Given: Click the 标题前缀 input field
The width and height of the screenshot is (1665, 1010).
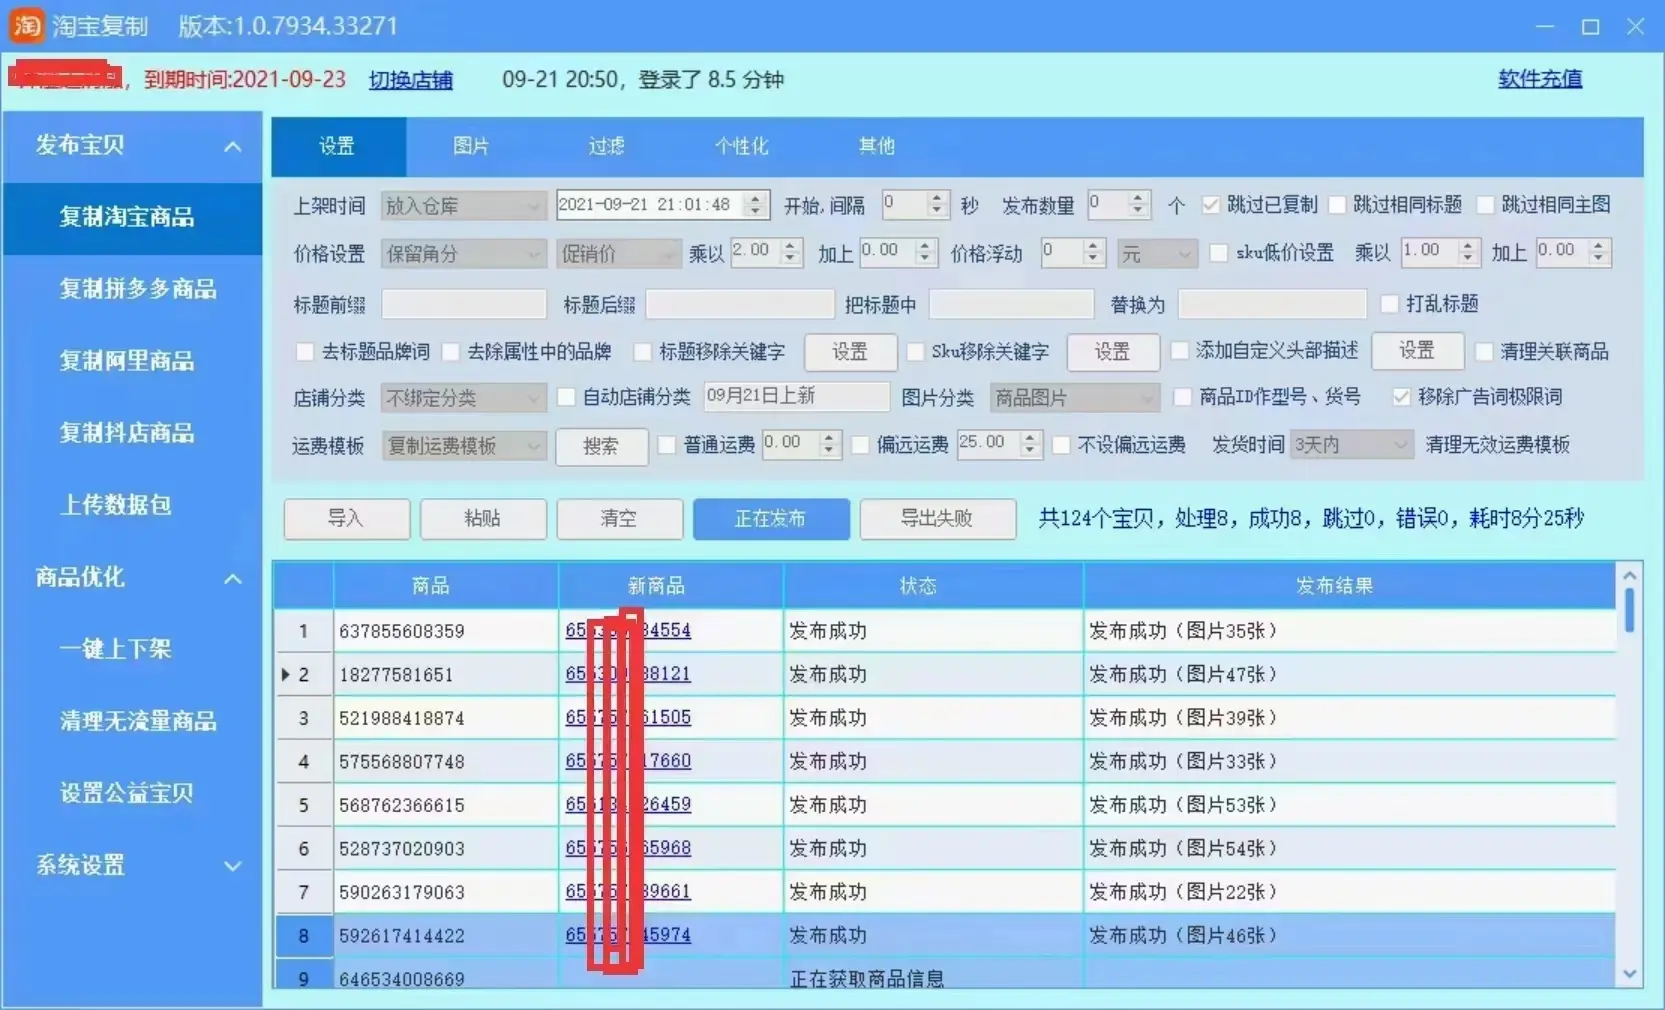Looking at the screenshot, I should (x=464, y=304).
